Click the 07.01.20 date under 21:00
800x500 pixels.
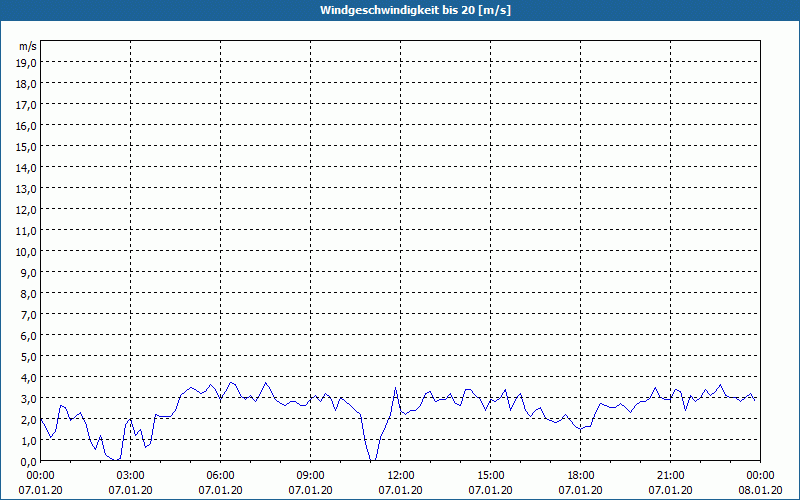(670, 490)
